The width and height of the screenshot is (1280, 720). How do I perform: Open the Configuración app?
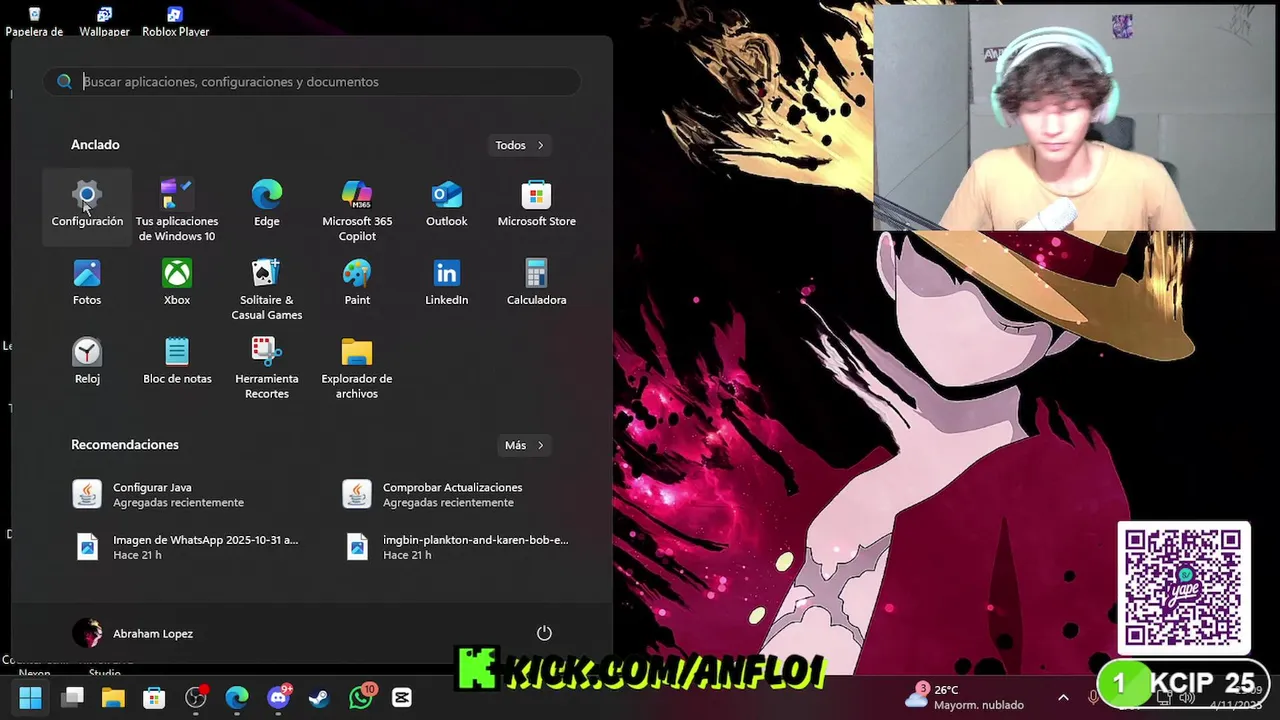[x=87, y=205]
